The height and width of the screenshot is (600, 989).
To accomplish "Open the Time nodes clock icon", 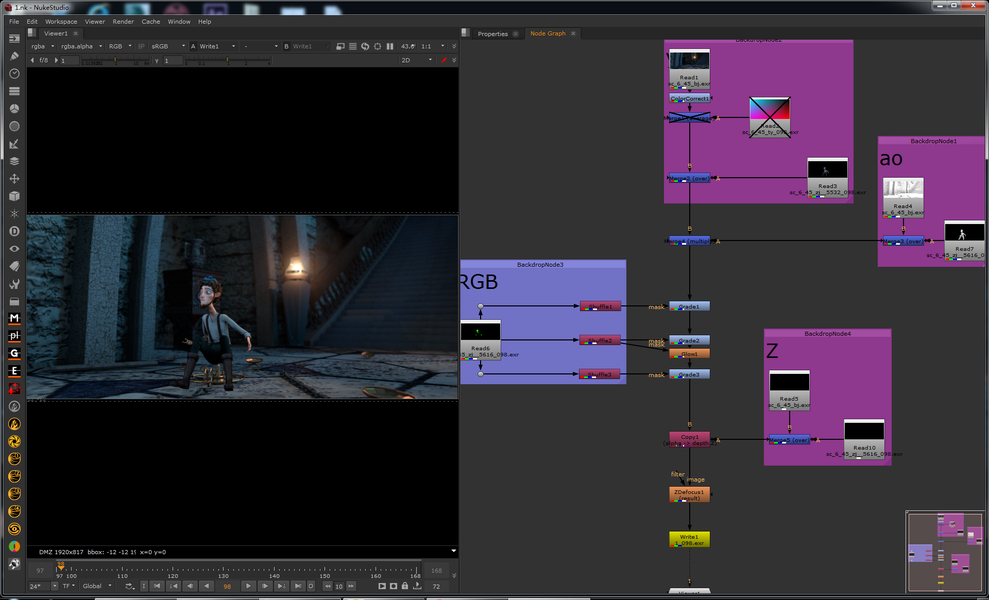I will (14, 73).
